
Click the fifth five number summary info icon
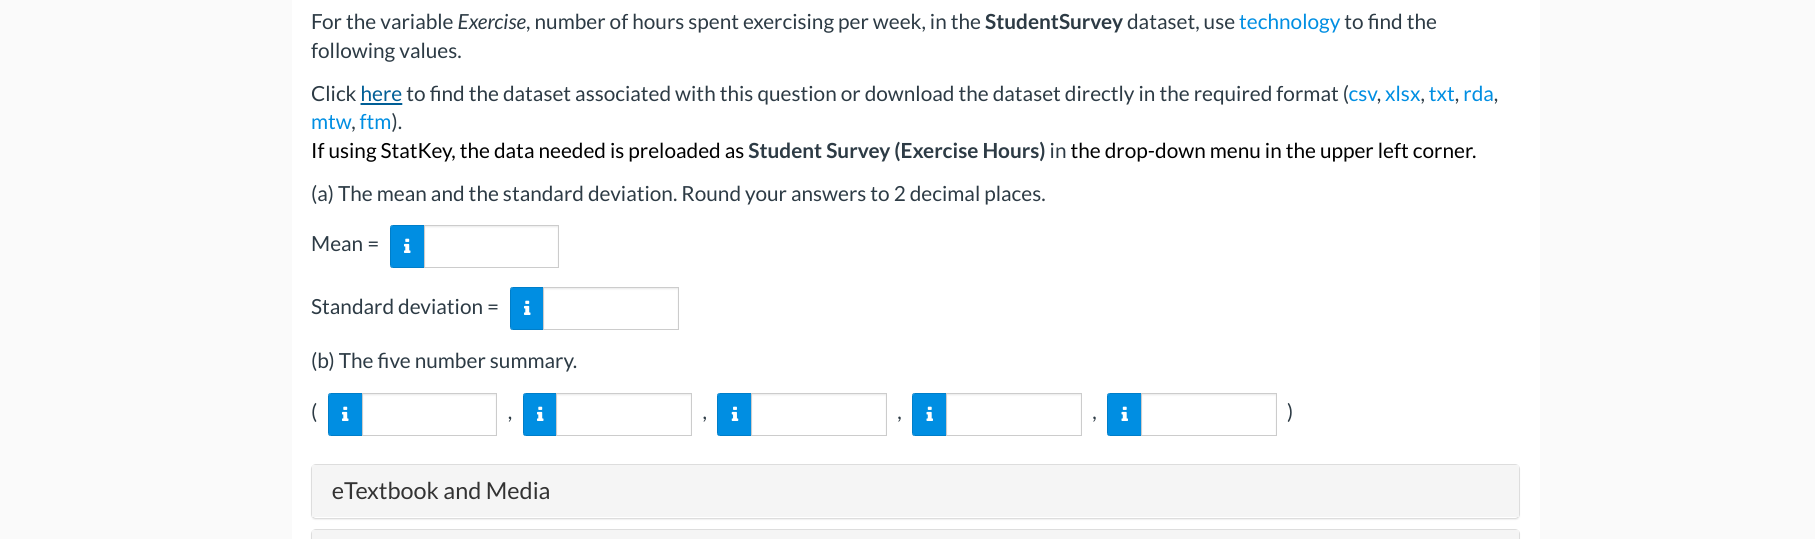click(1124, 414)
